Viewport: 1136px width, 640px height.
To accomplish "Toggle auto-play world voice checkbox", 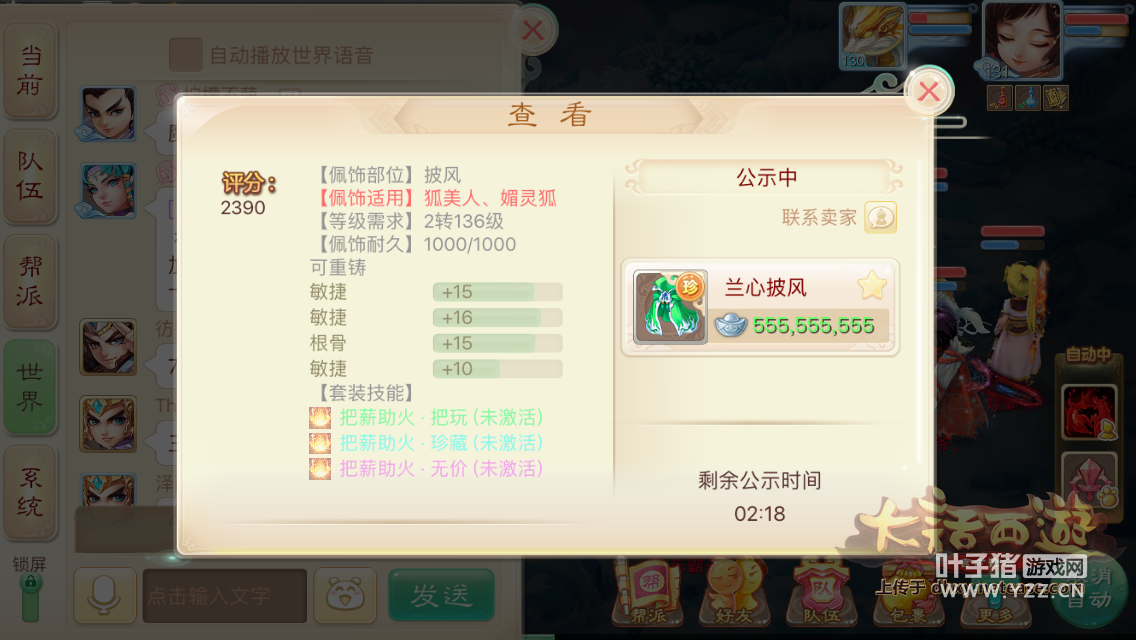I will pyautogui.click(x=185, y=55).
